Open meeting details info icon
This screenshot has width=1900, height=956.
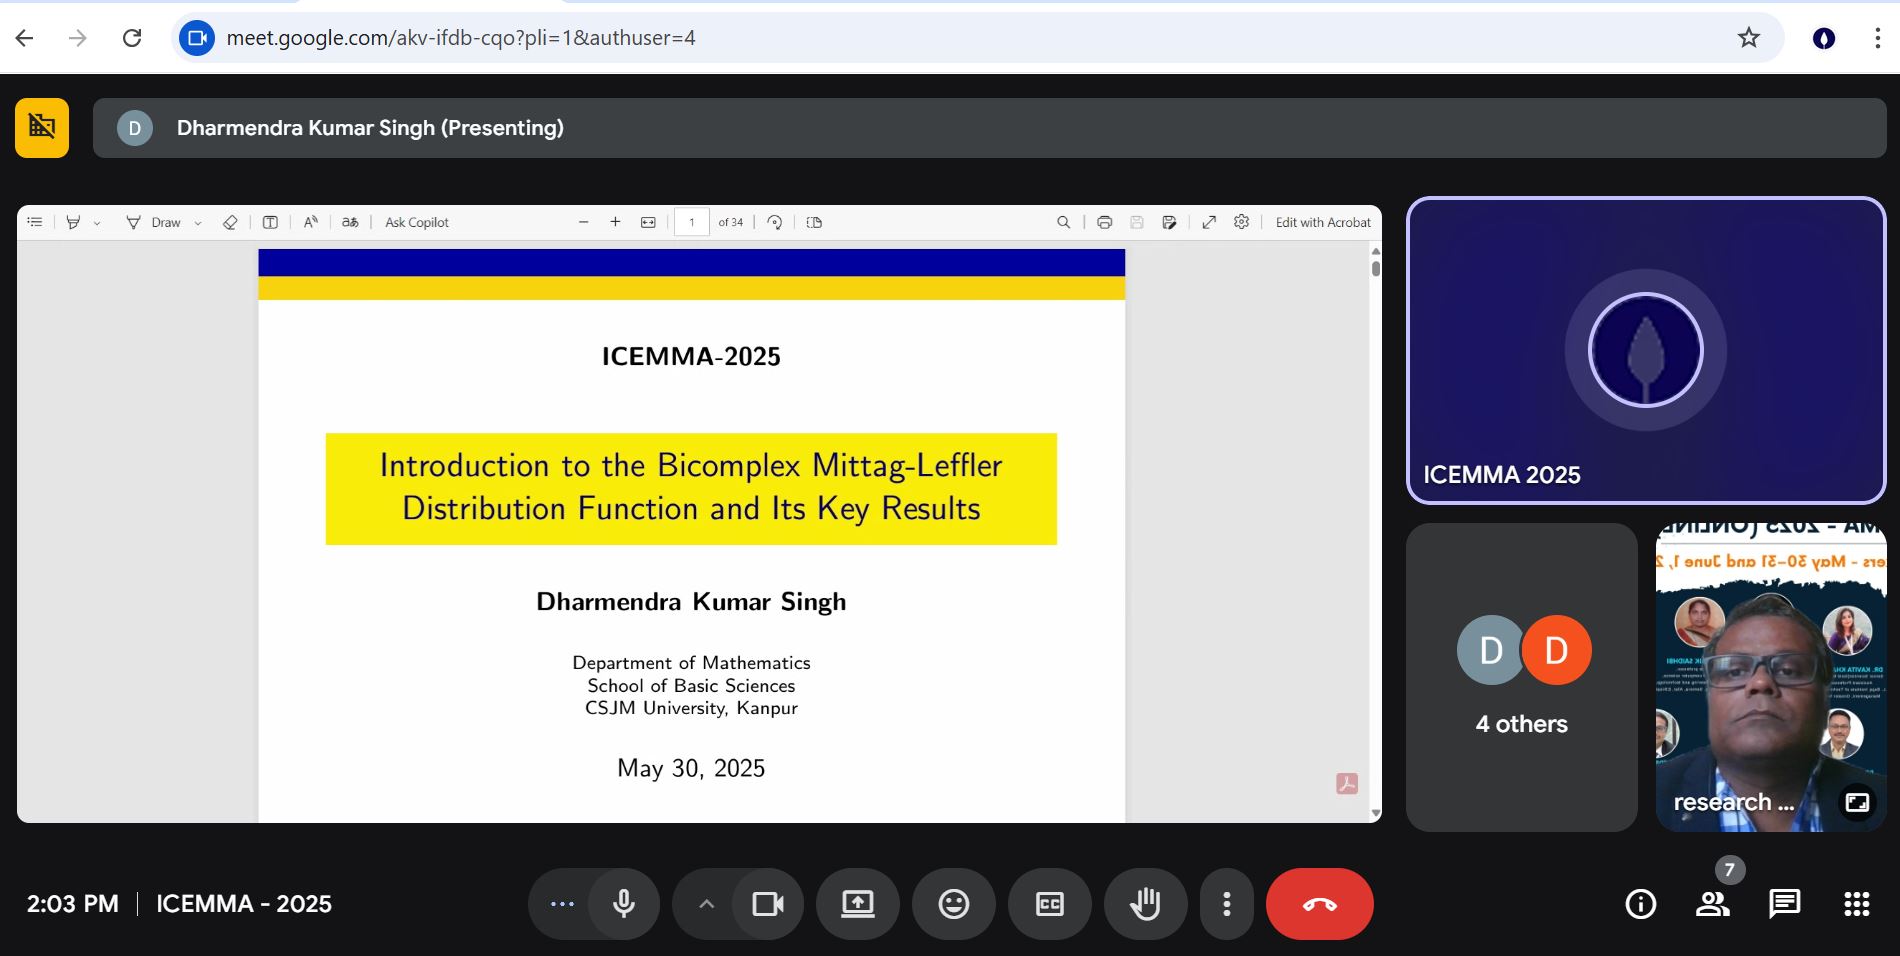click(x=1640, y=904)
